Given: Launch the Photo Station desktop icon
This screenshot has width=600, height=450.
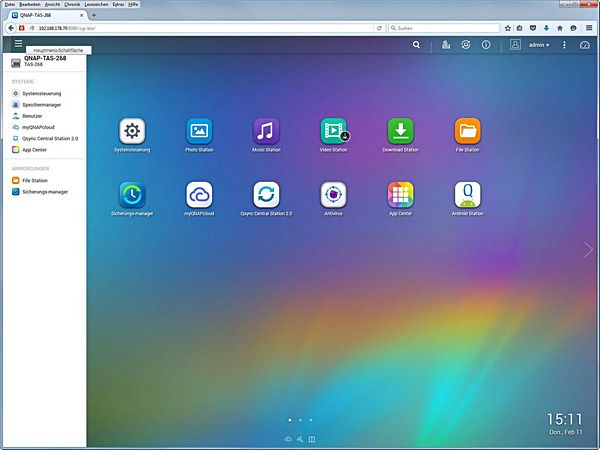Looking at the screenshot, I should 199,131.
